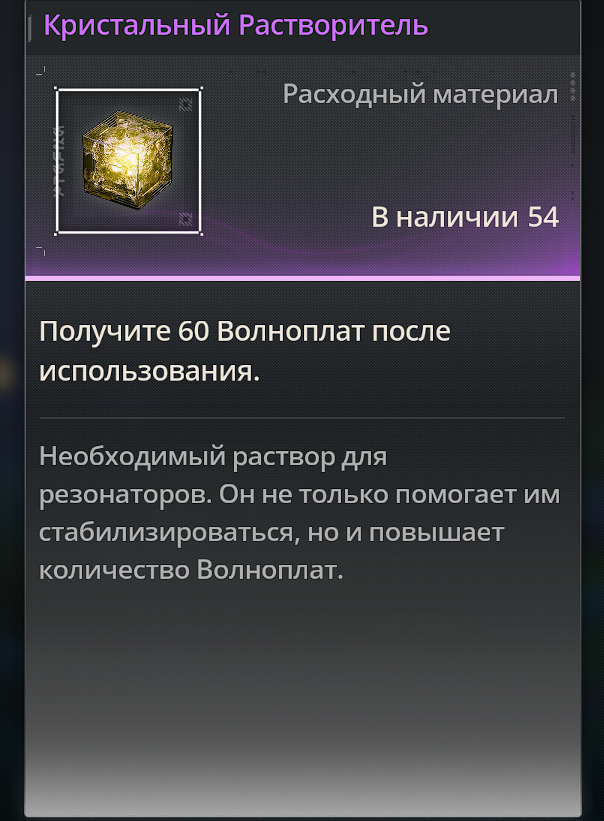The width and height of the screenshot is (604, 821).
Task: Click the number 54 in stock count
Action: coord(543,217)
